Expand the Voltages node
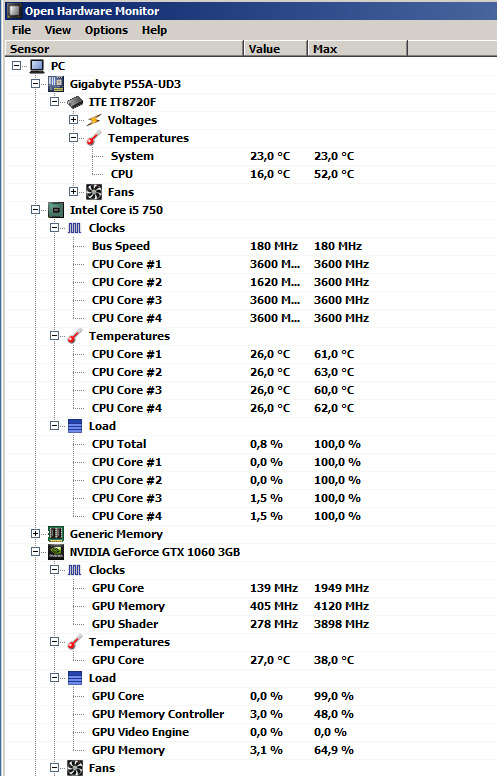 73,120
